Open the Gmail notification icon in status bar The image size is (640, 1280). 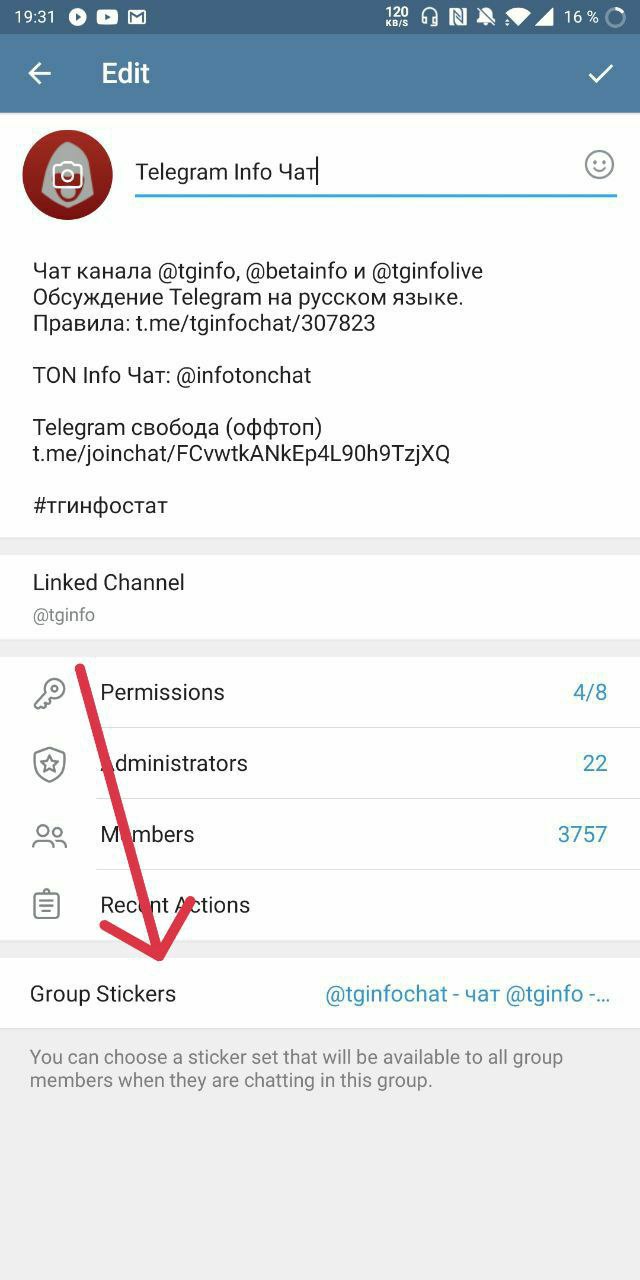tap(137, 17)
